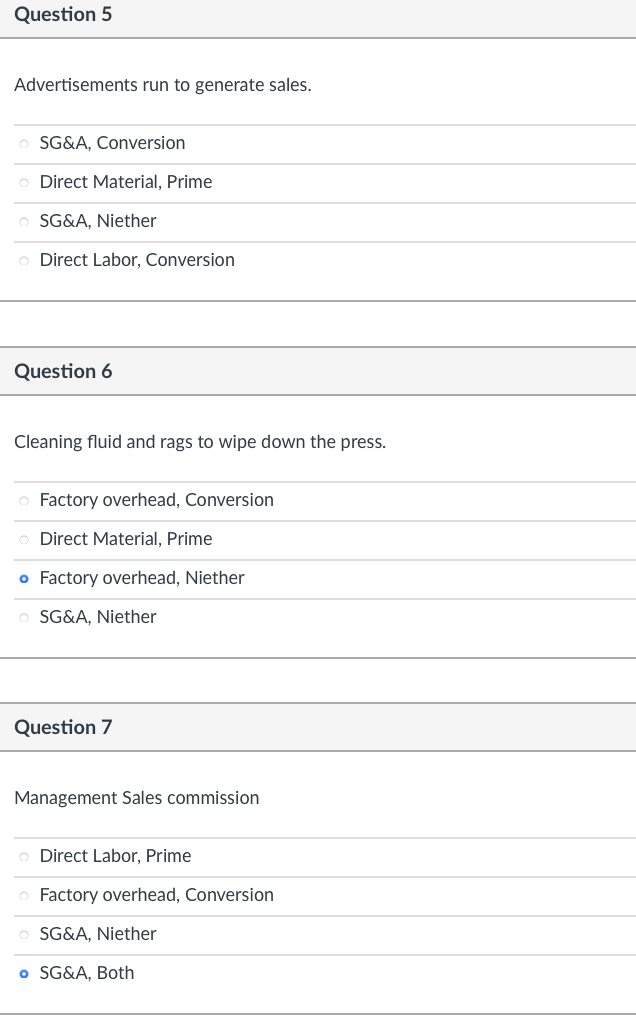The image size is (636, 1018).
Task: Select 'SG&A, Conversion' for Question 5
Action: pos(24,143)
